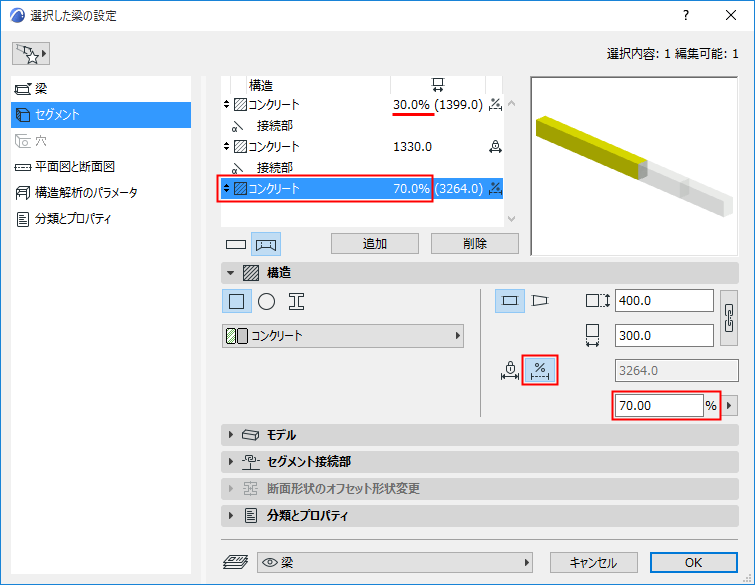Image resolution: width=755 pixels, height=585 pixels.
Task: Click the reorder arrows of 30.0% segment row
Action: coord(226,104)
